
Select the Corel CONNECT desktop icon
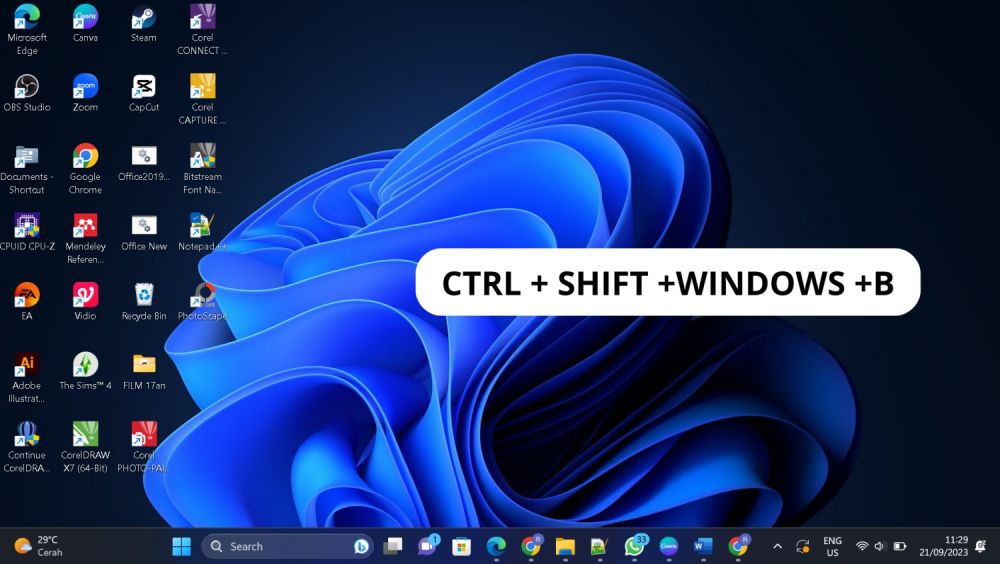pyautogui.click(x=202, y=29)
